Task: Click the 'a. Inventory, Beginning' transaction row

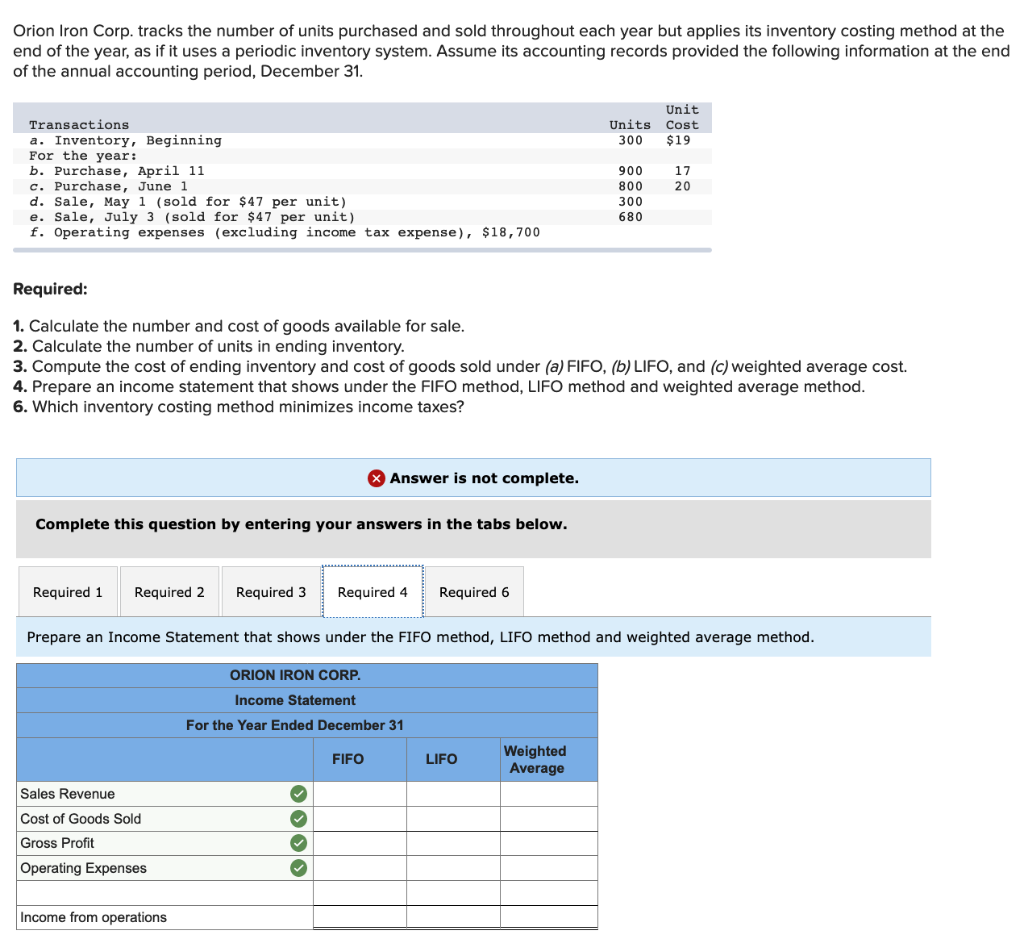Action: (362, 140)
